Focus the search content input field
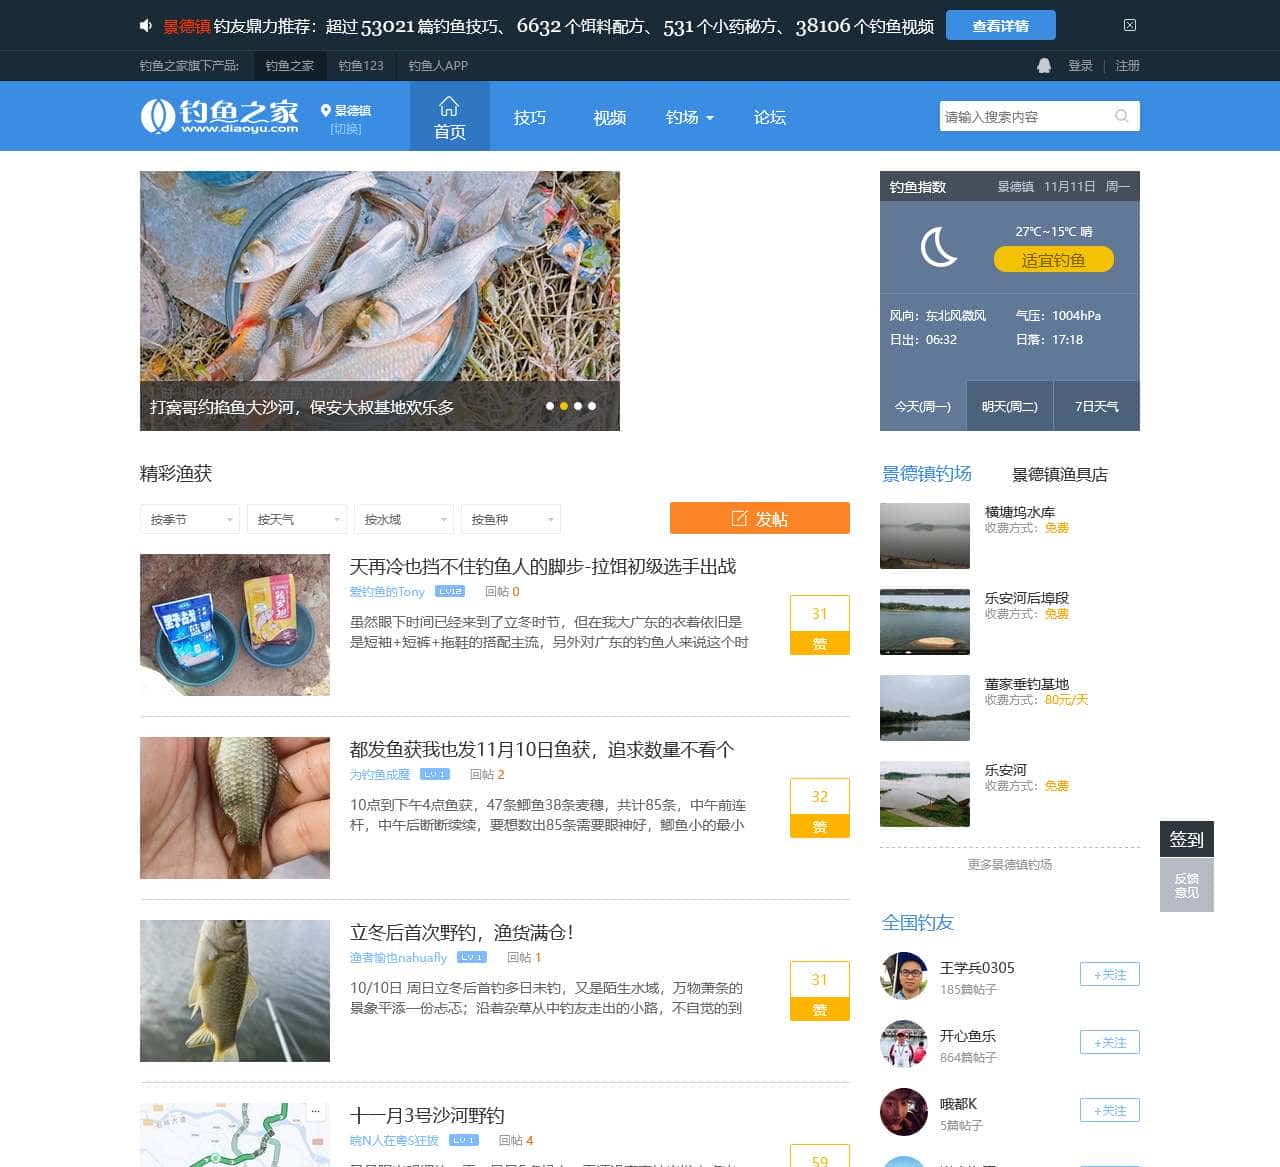Image resolution: width=1280 pixels, height=1167 pixels. pos(1023,117)
